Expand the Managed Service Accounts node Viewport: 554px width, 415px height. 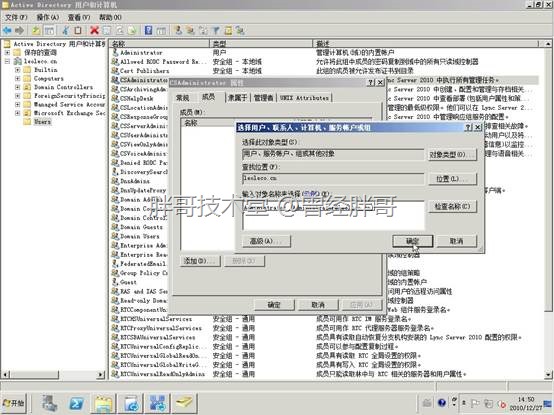(x=17, y=105)
